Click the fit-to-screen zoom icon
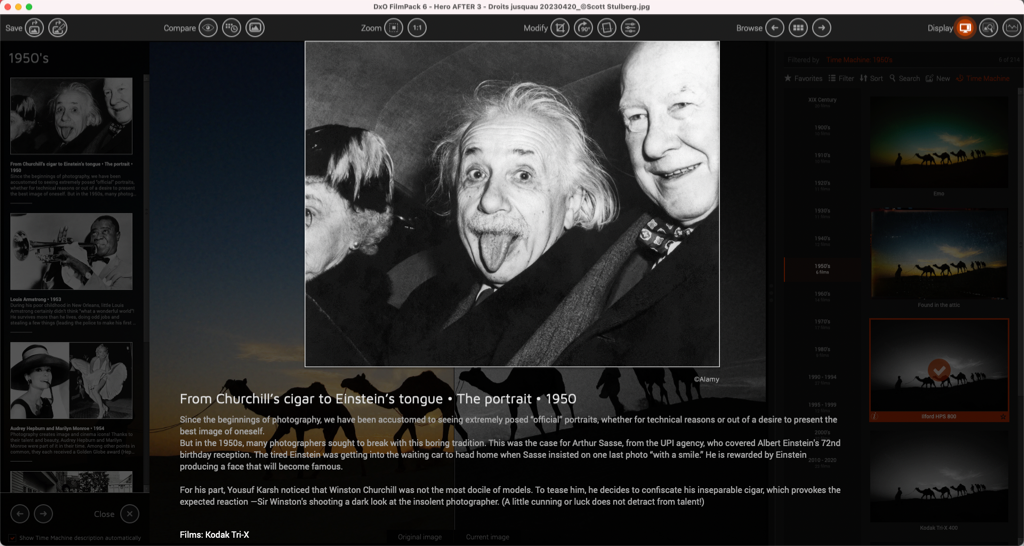The height and width of the screenshot is (546, 1024). click(x=393, y=28)
